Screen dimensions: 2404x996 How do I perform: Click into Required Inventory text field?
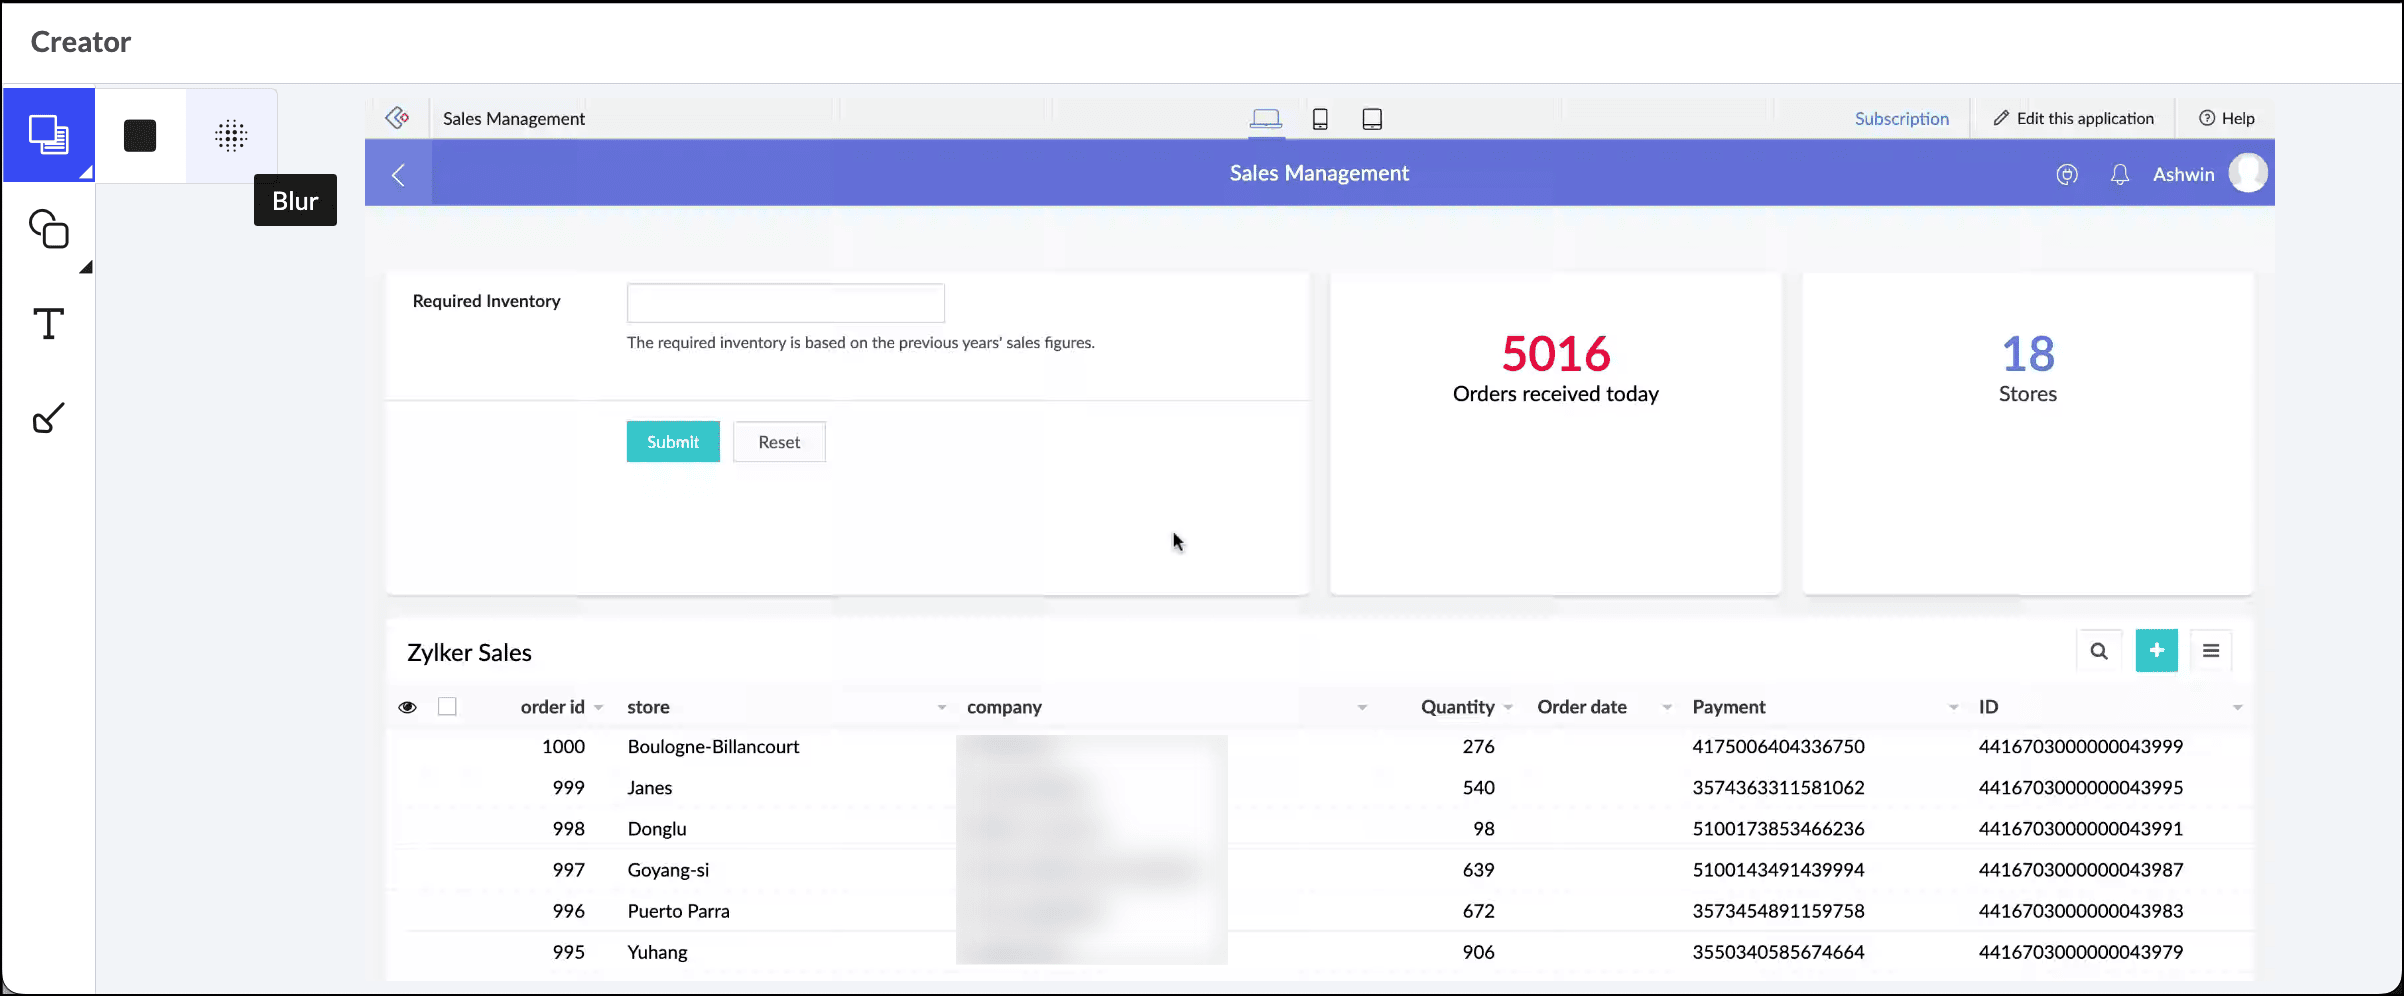point(785,303)
